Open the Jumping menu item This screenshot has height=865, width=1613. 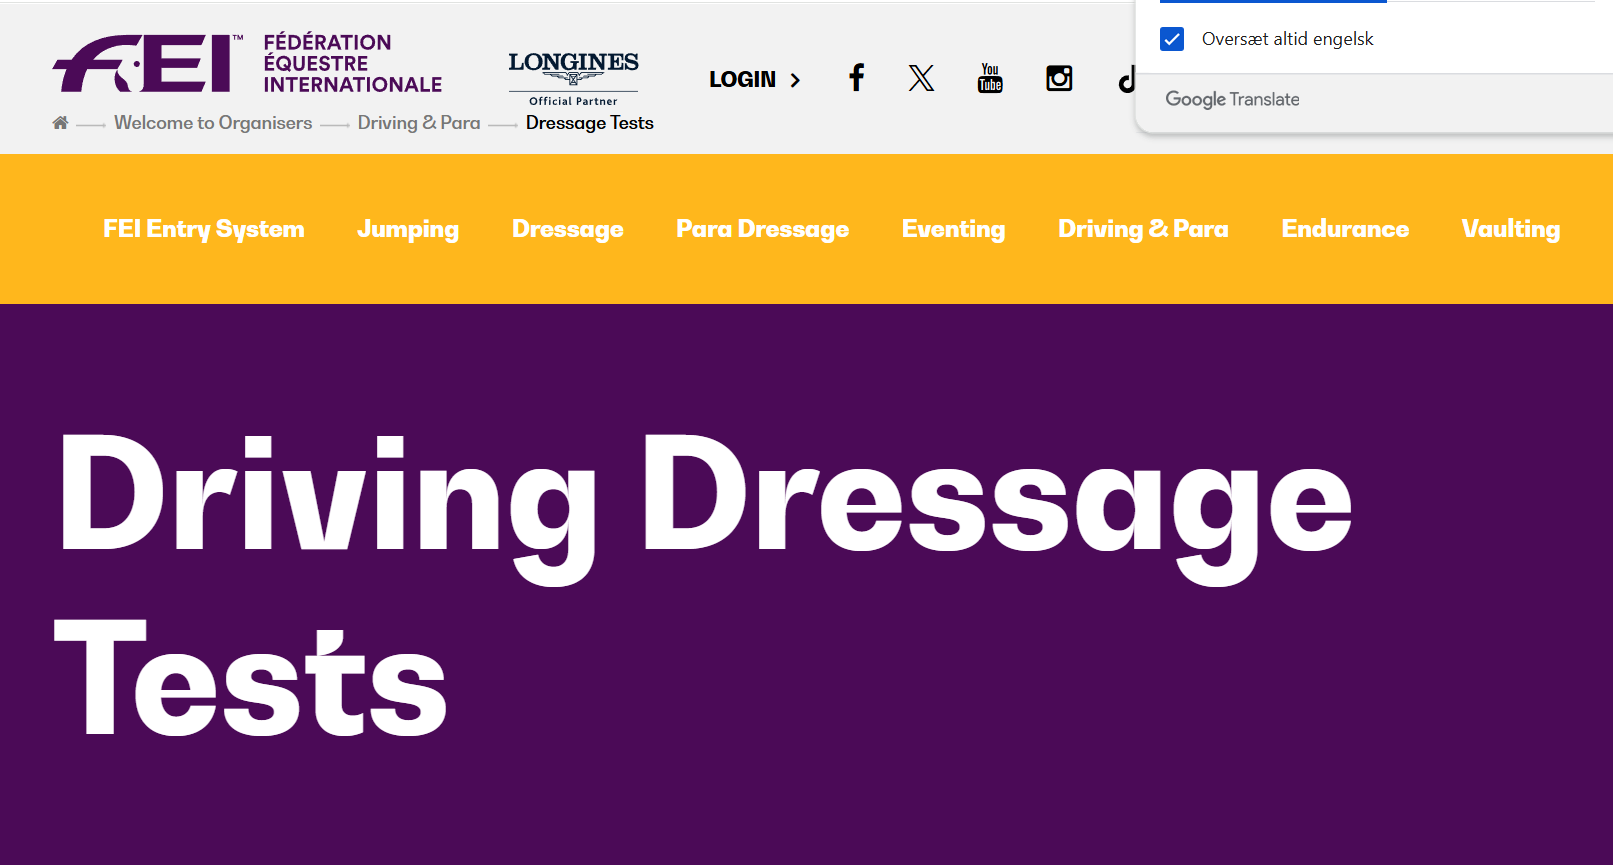(408, 229)
